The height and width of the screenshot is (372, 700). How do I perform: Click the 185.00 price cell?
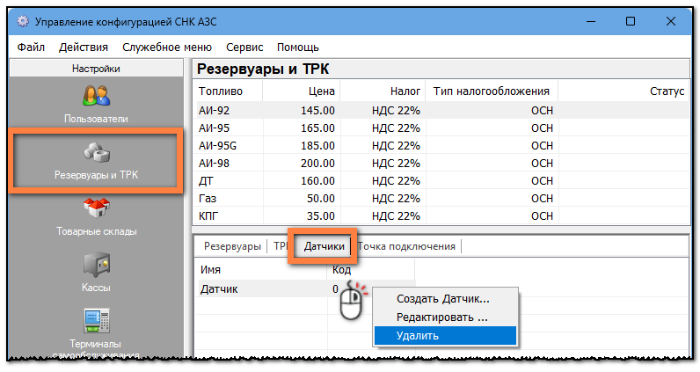pyautogui.click(x=317, y=146)
